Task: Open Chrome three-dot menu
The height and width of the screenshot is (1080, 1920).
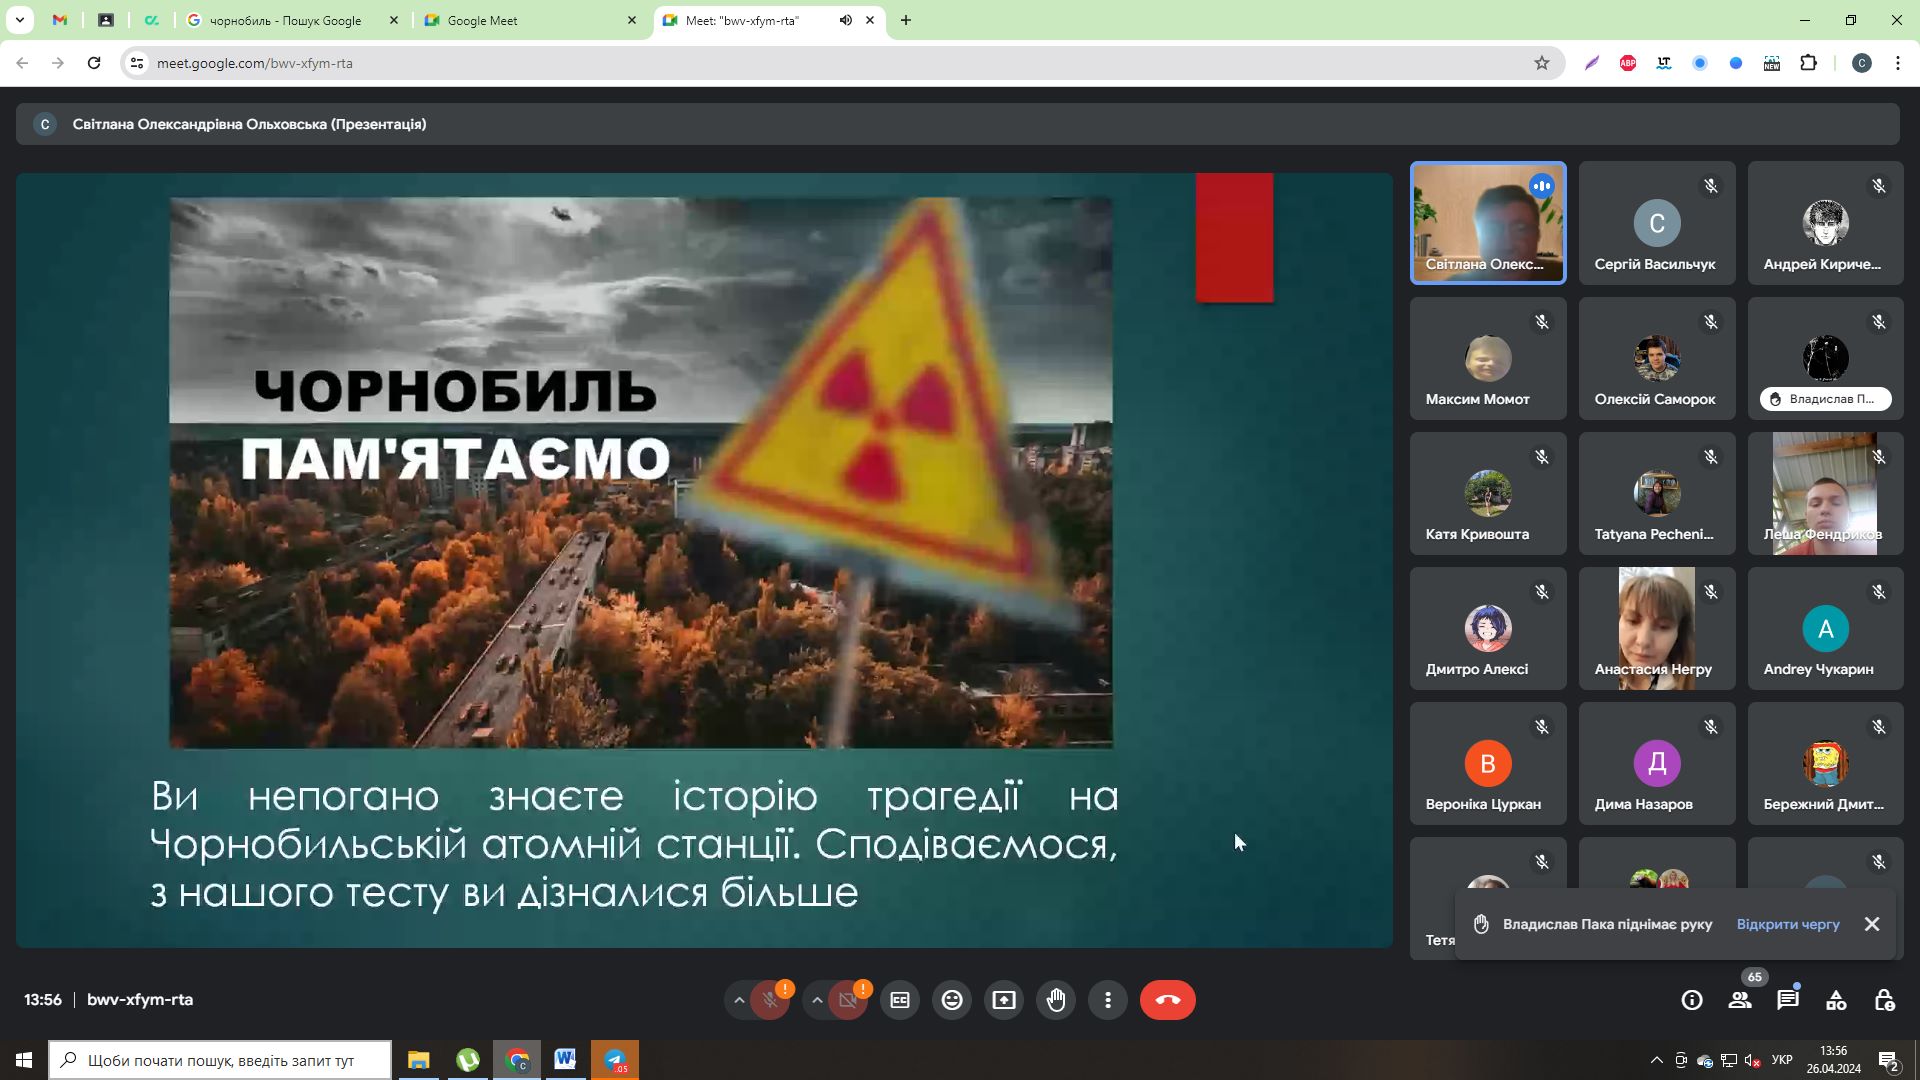Action: [1898, 63]
